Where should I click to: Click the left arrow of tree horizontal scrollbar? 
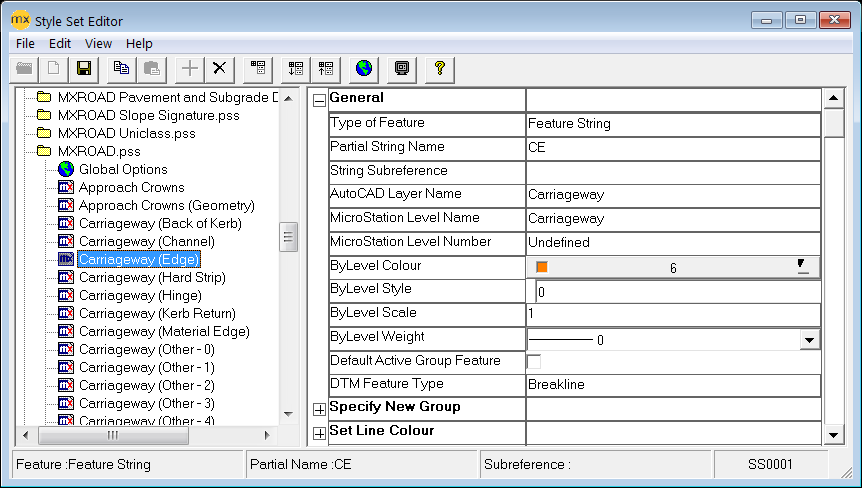click(x=26, y=435)
